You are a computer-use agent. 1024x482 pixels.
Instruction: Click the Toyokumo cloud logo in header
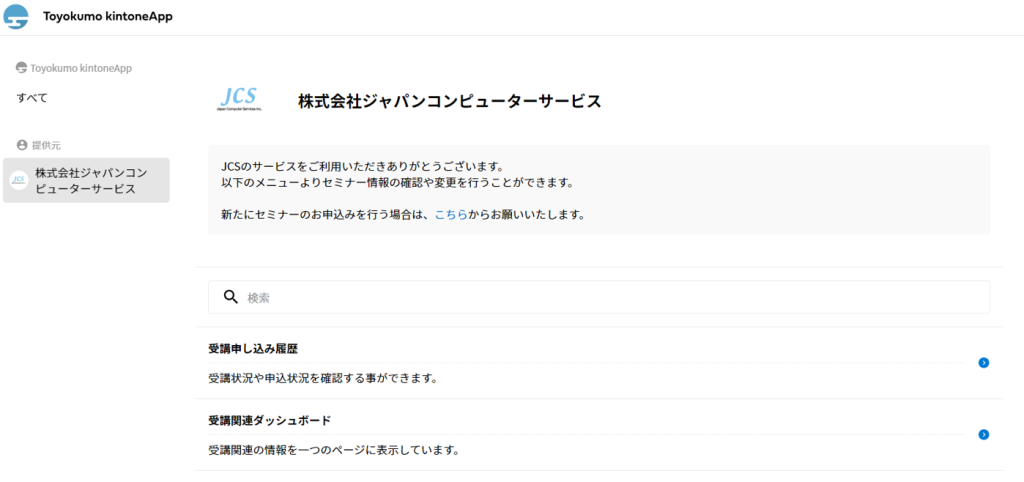pos(16,17)
